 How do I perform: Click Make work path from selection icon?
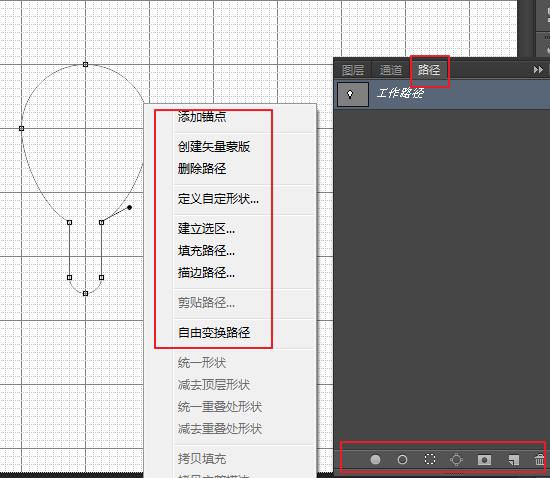click(457, 459)
